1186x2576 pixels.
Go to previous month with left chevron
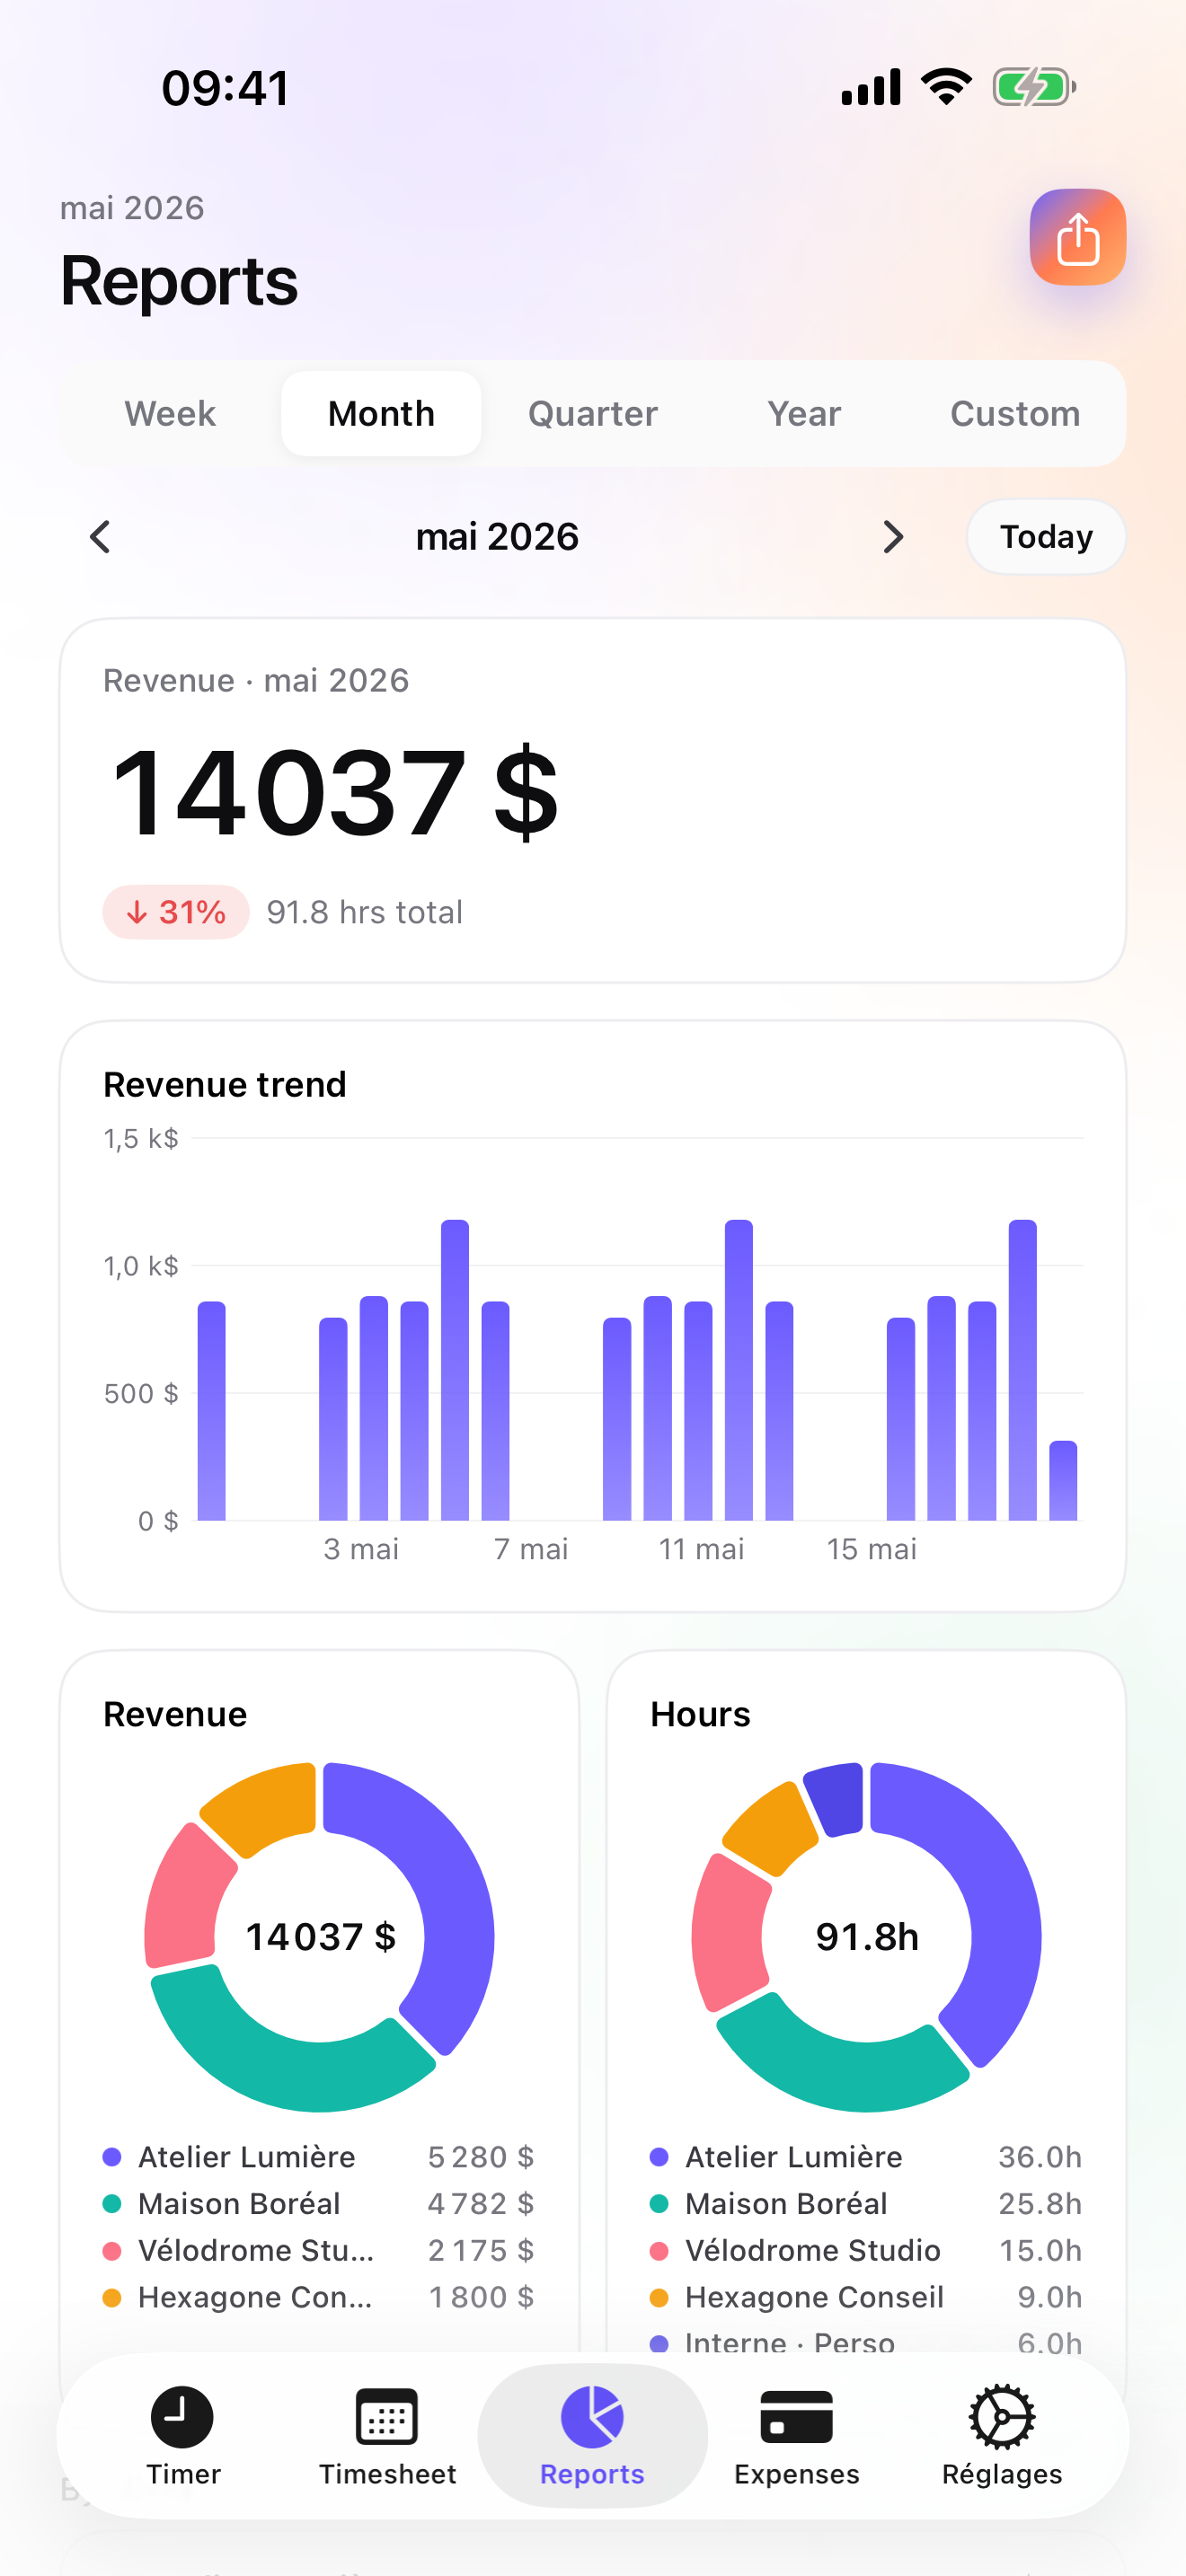click(x=100, y=537)
